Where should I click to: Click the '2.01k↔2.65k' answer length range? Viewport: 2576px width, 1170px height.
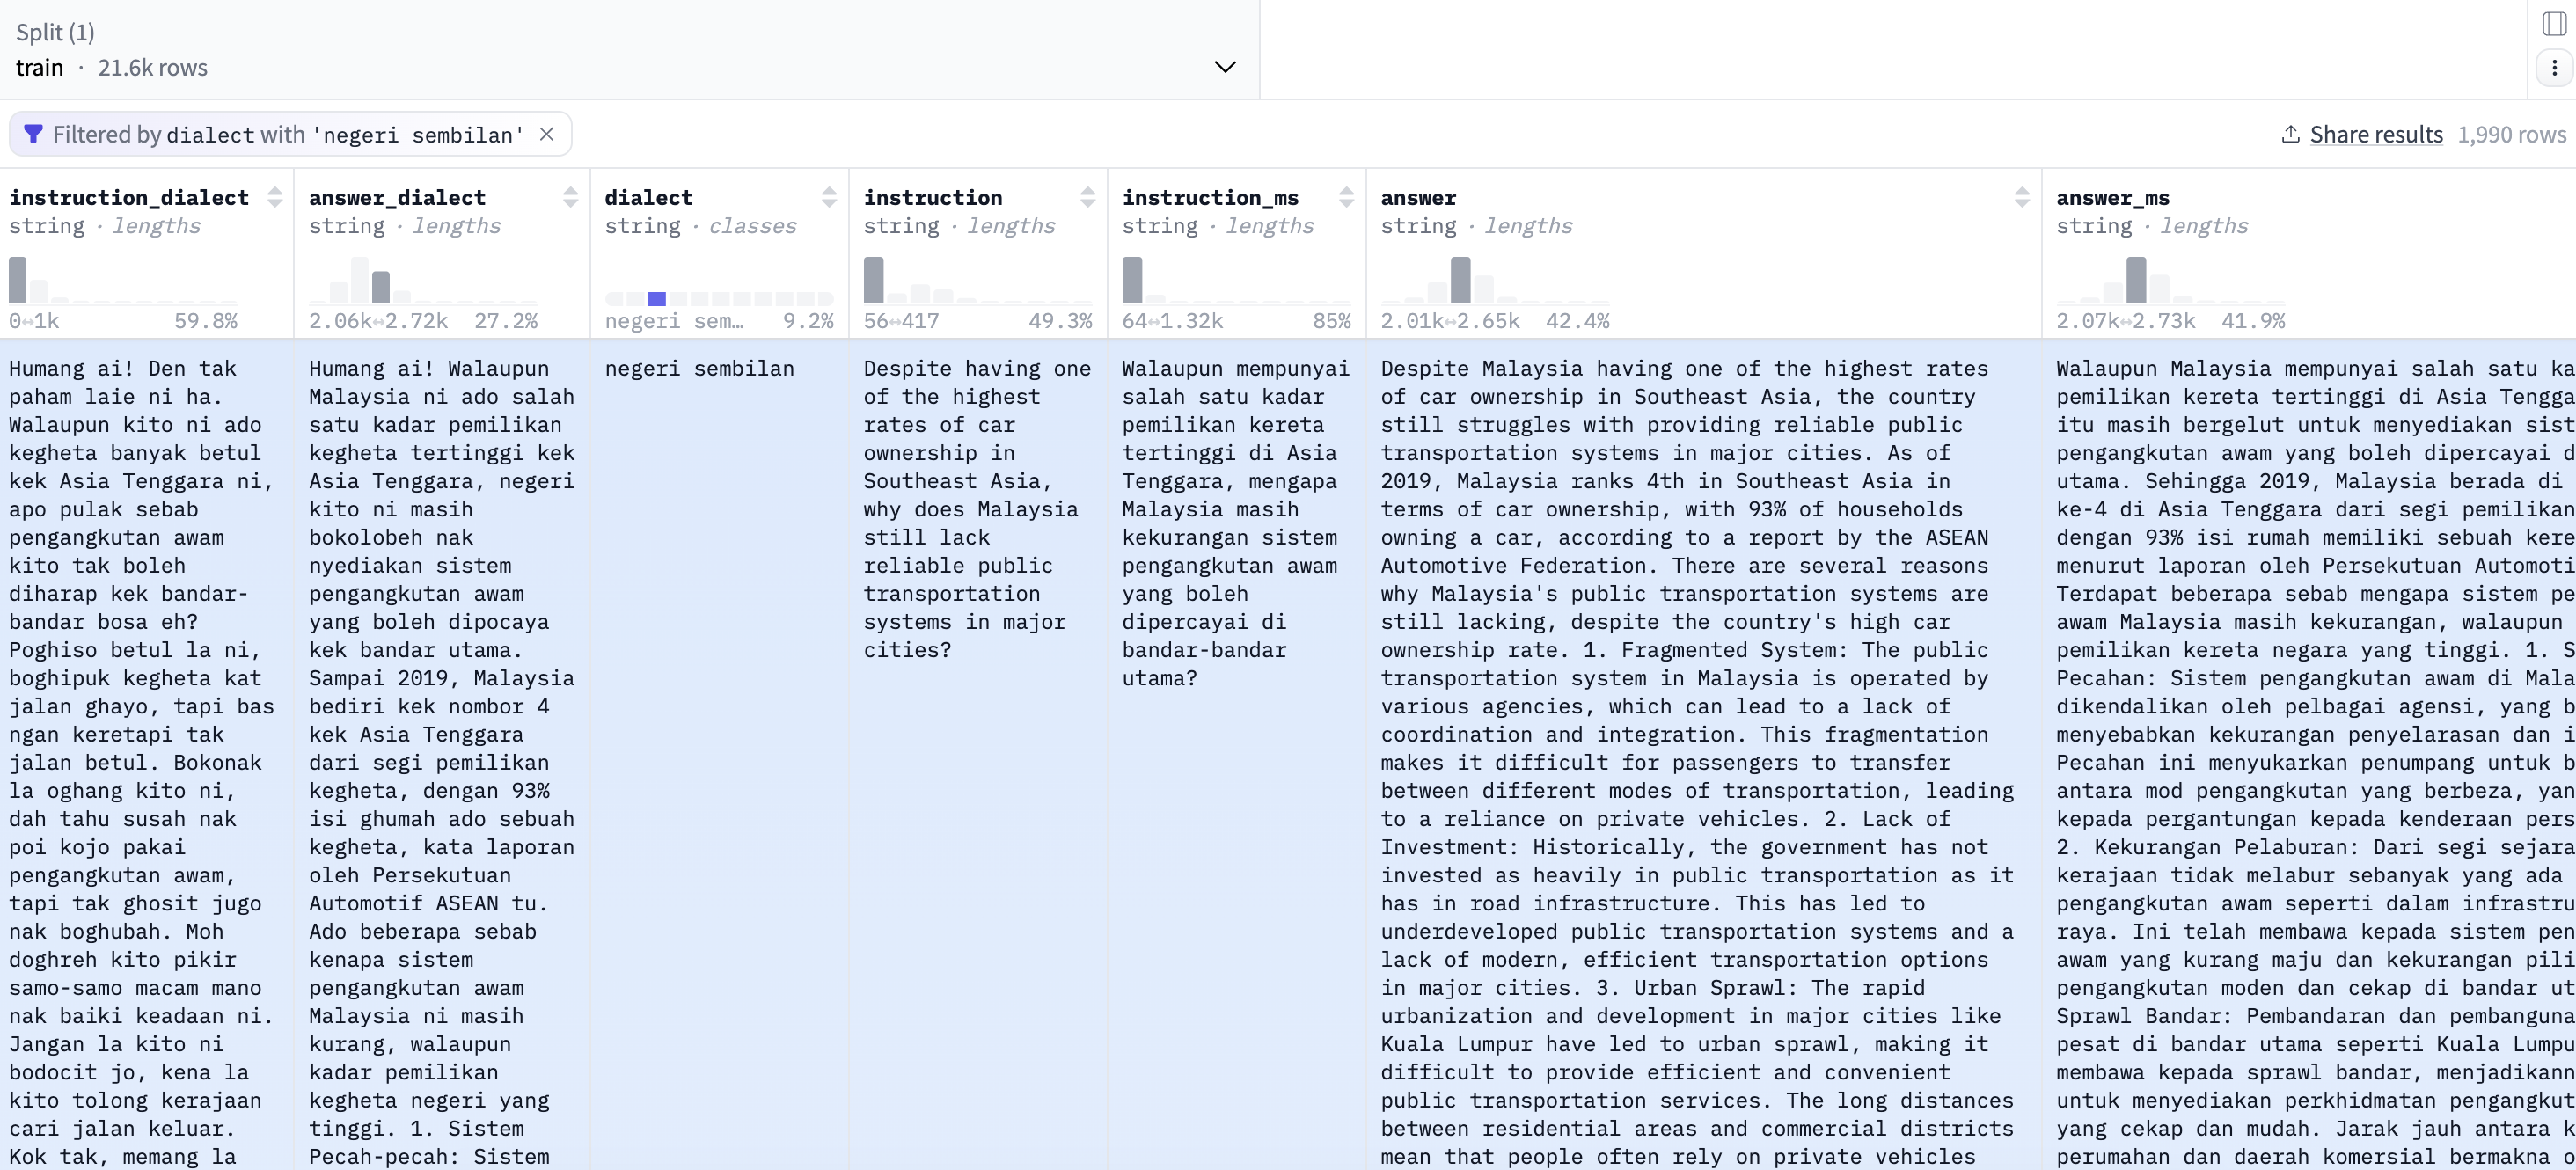pyautogui.click(x=1450, y=321)
